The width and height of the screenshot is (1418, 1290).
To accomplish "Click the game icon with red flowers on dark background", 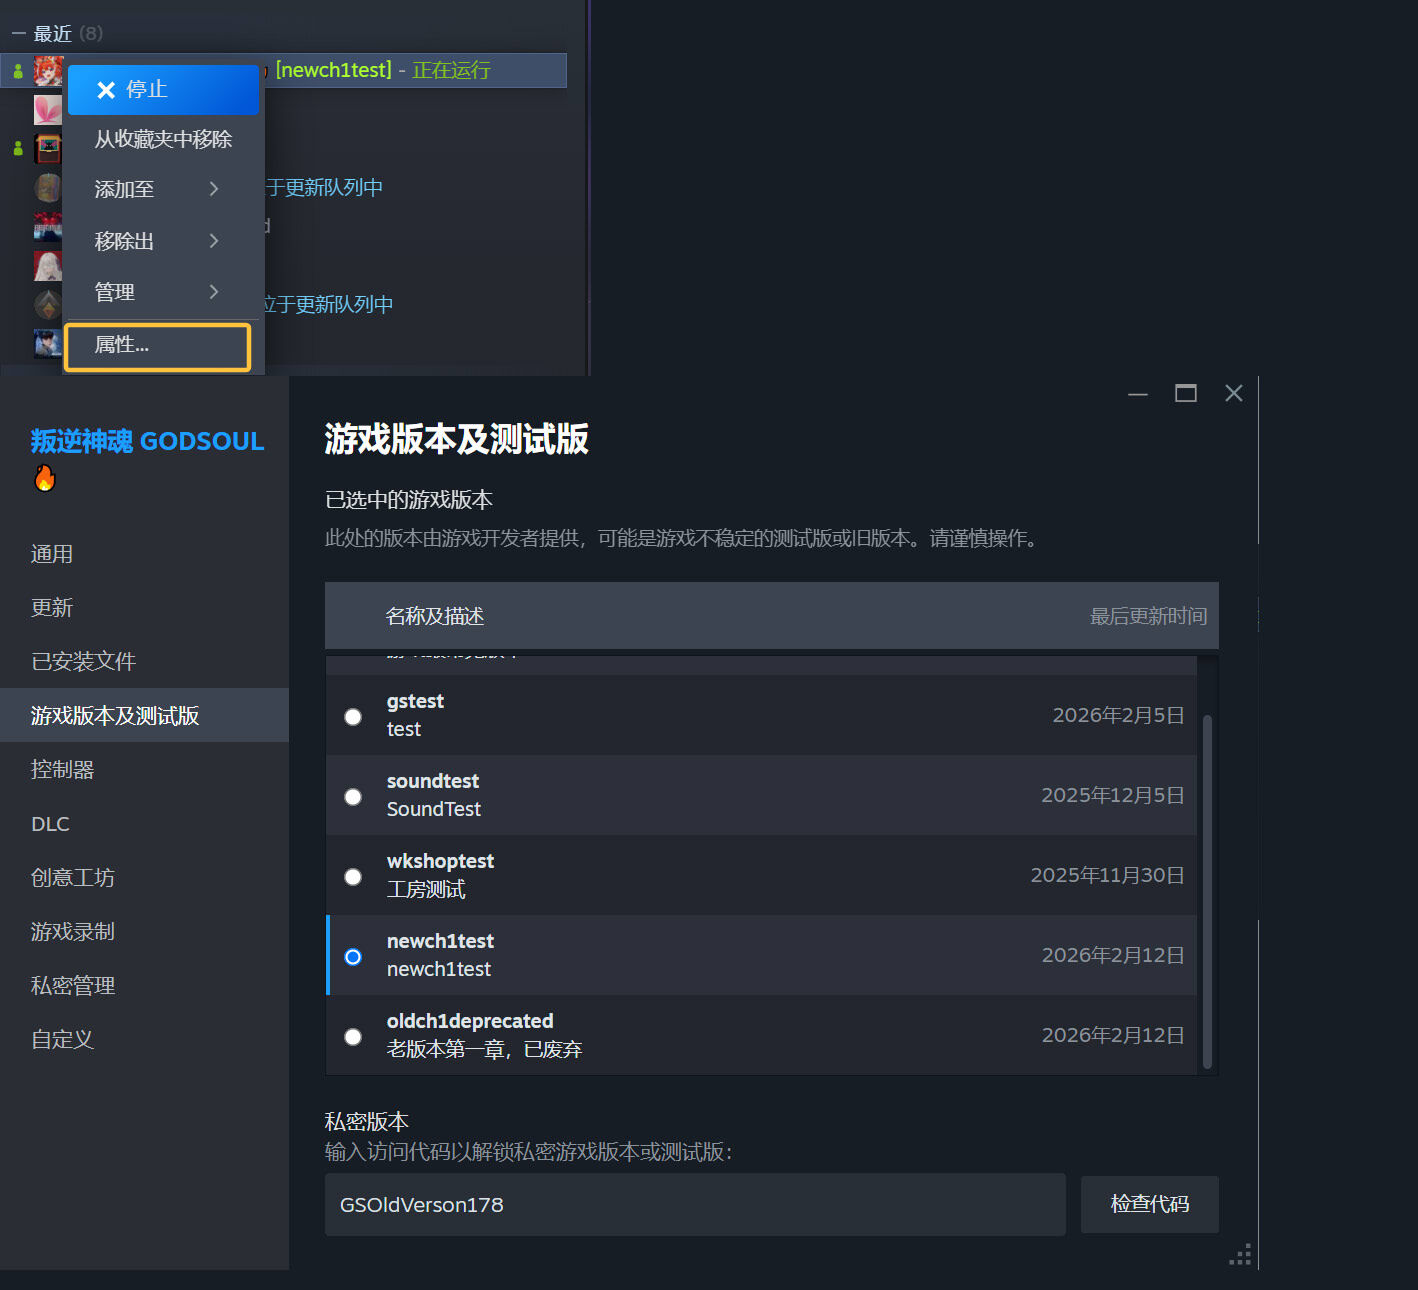I will point(48,227).
